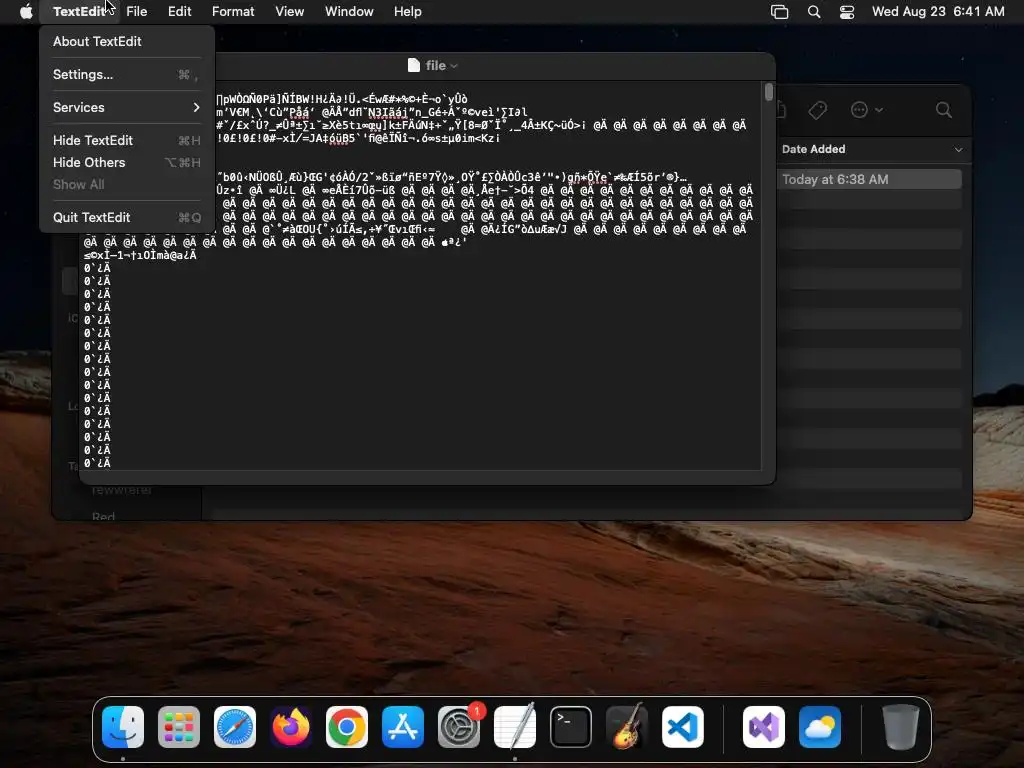Open Control Center in menu bar
Screen dimensions: 1024x768
(x=847, y=12)
